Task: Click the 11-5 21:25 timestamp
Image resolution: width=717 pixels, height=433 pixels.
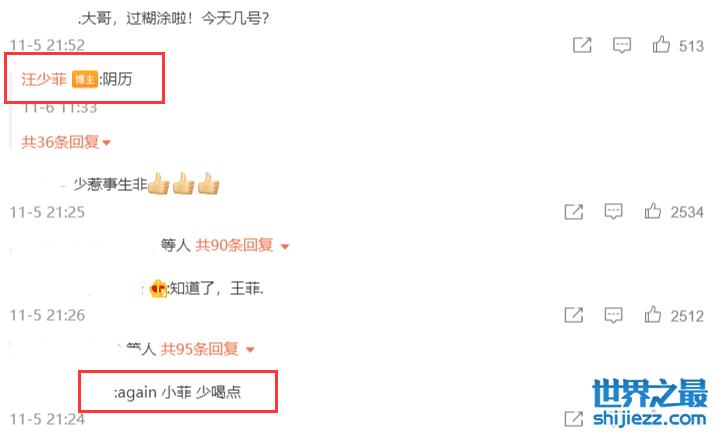Action: click(x=48, y=212)
